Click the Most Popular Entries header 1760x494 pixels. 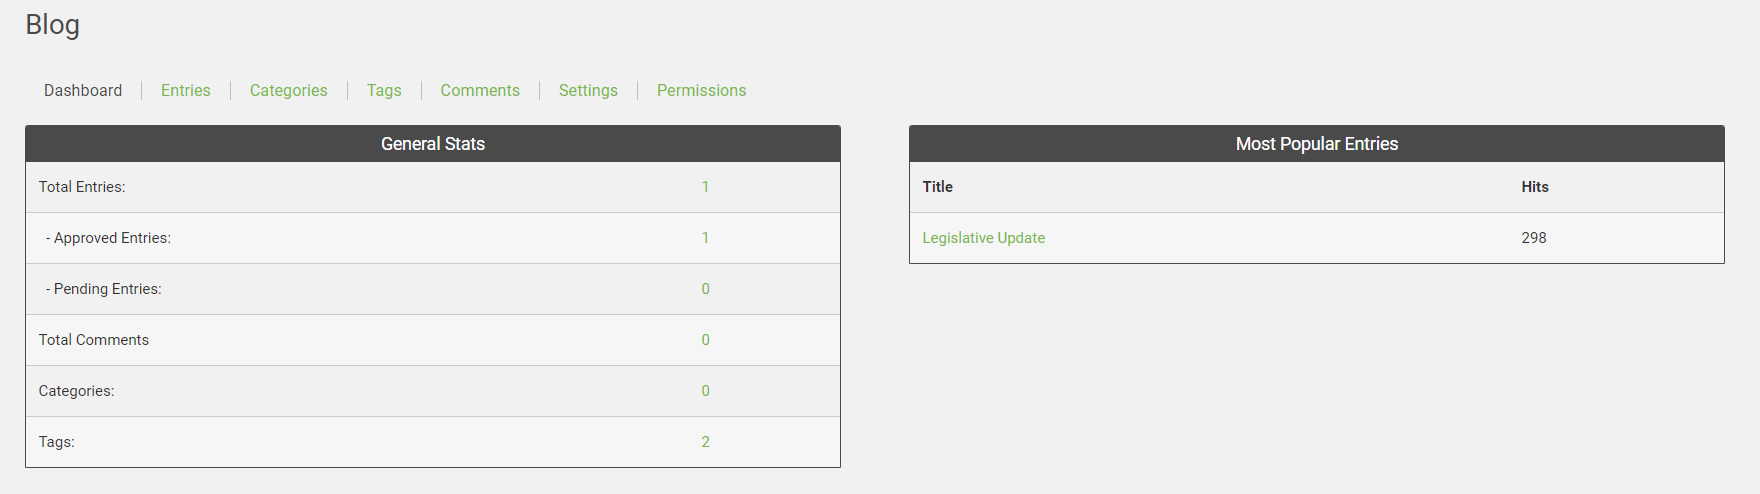coord(1316,144)
